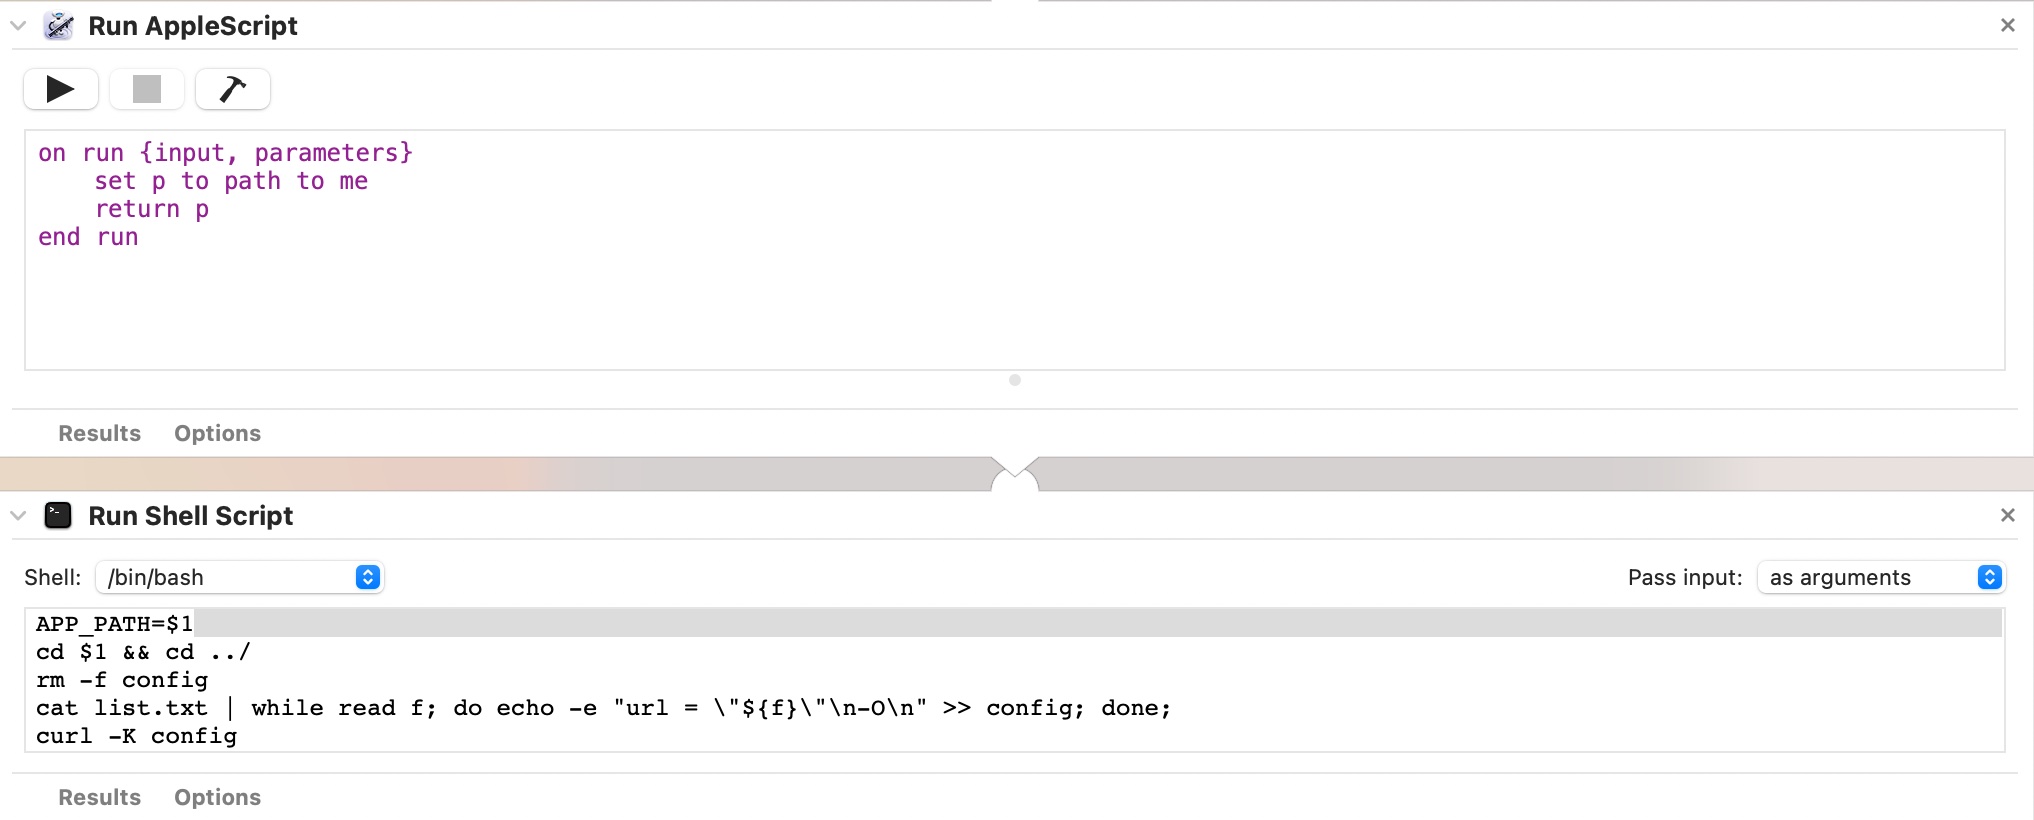The height and width of the screenshot is (820, 2034).
Task: Compile the script with the hammer icon
Action: (232, 90)
